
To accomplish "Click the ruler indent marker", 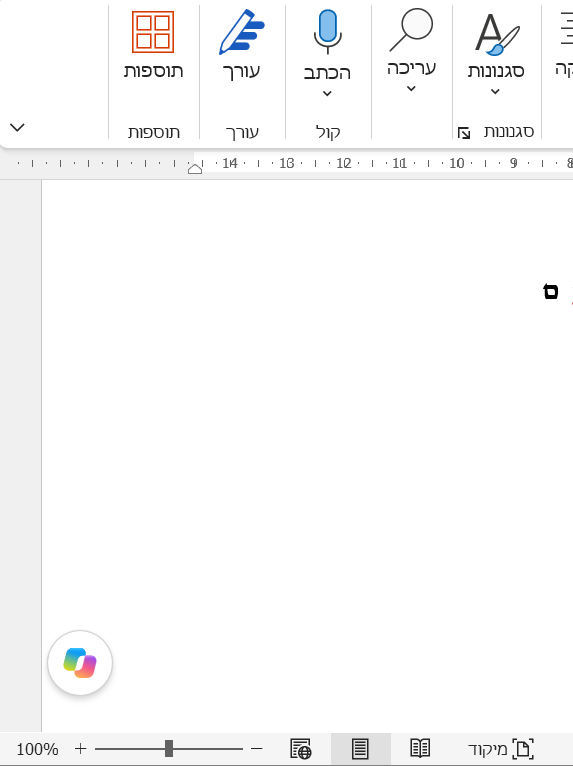I will tap(195, 169).
